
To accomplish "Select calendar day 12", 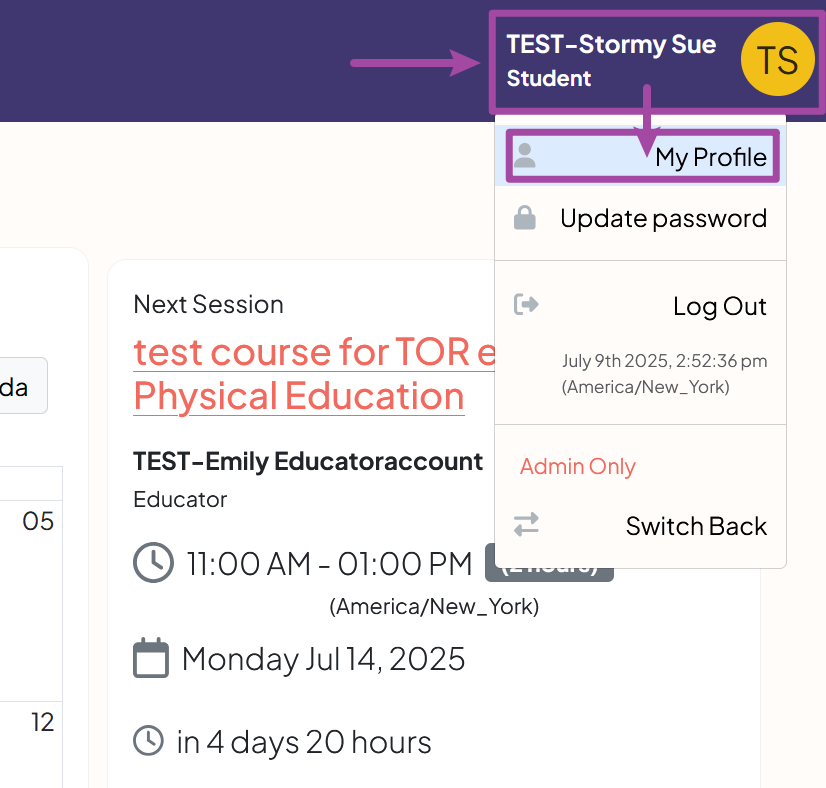I will click(42, 721).
